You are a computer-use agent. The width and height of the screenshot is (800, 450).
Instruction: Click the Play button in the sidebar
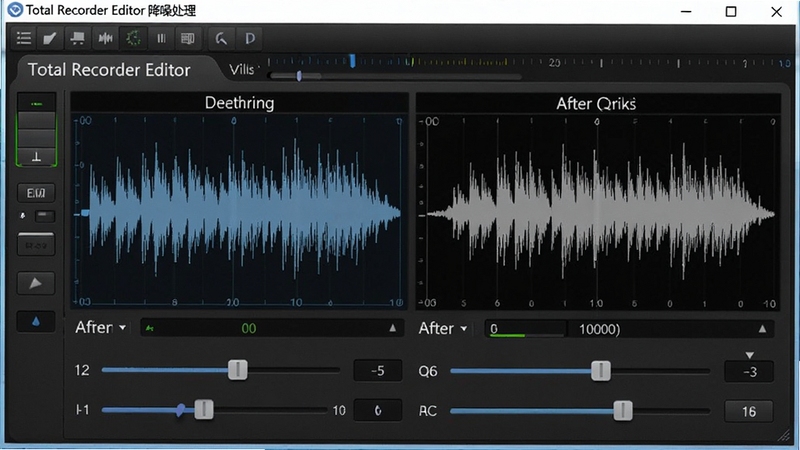[36, 283]
